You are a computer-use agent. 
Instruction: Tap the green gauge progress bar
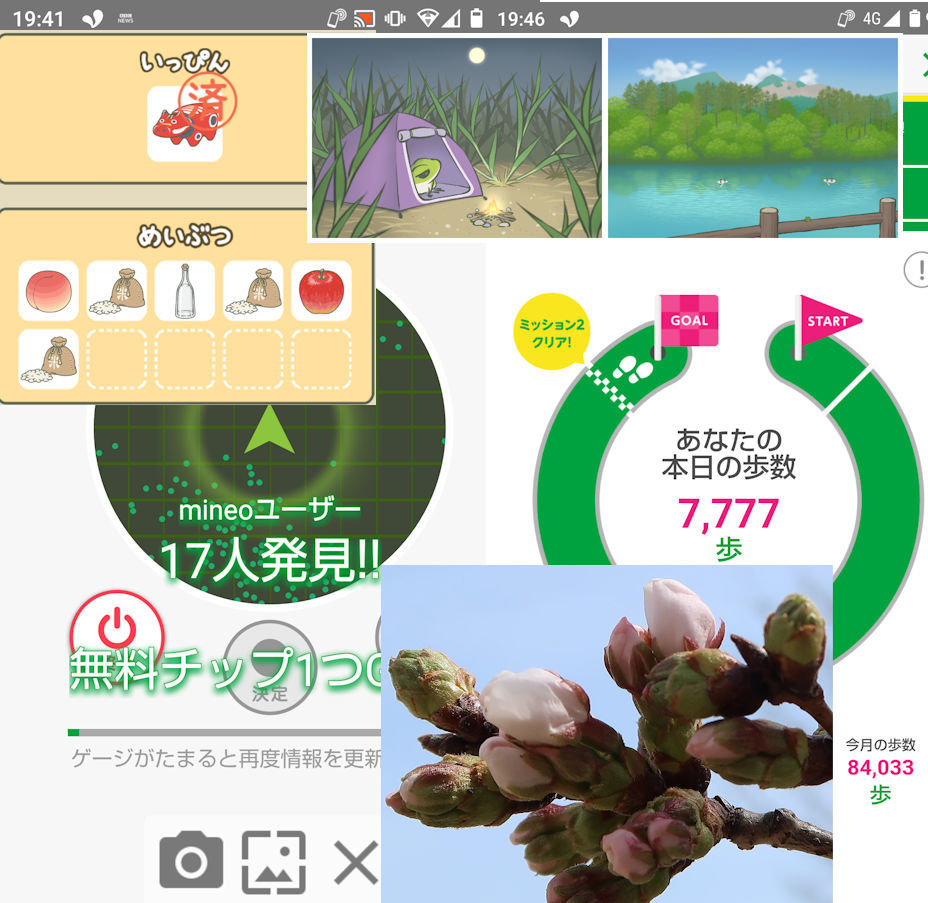click(225, 733)
